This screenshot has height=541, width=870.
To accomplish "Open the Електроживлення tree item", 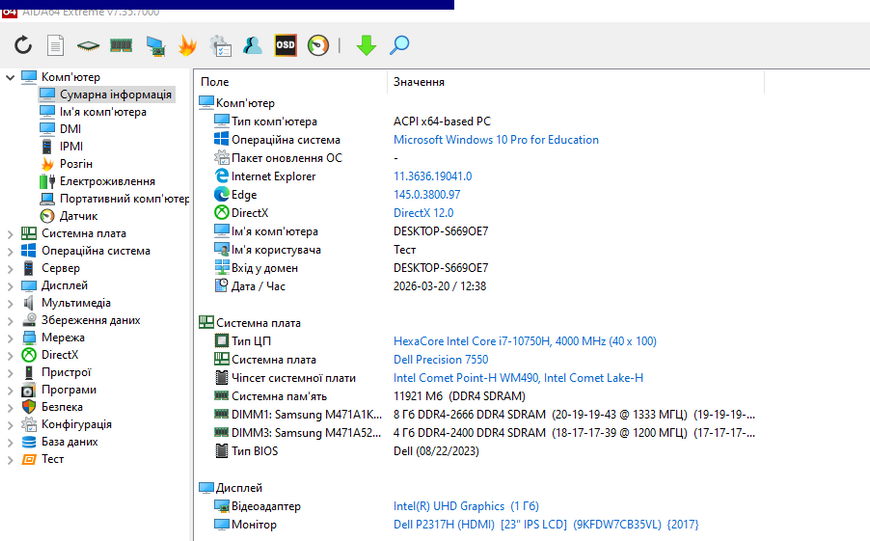I will tap(107, 181).
